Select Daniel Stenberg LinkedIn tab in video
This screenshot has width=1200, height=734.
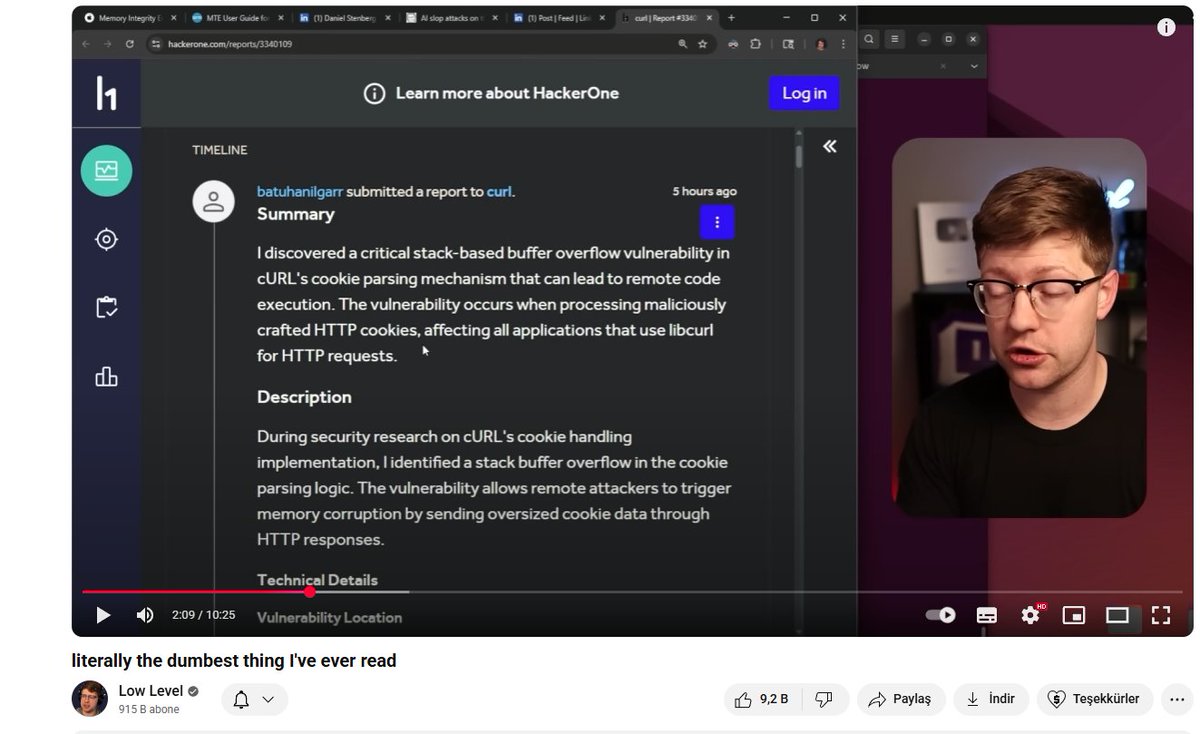pos(346,18)
